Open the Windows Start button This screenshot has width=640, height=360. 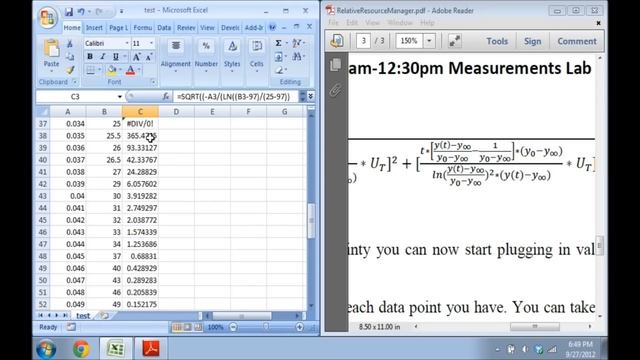pos(46,349)
